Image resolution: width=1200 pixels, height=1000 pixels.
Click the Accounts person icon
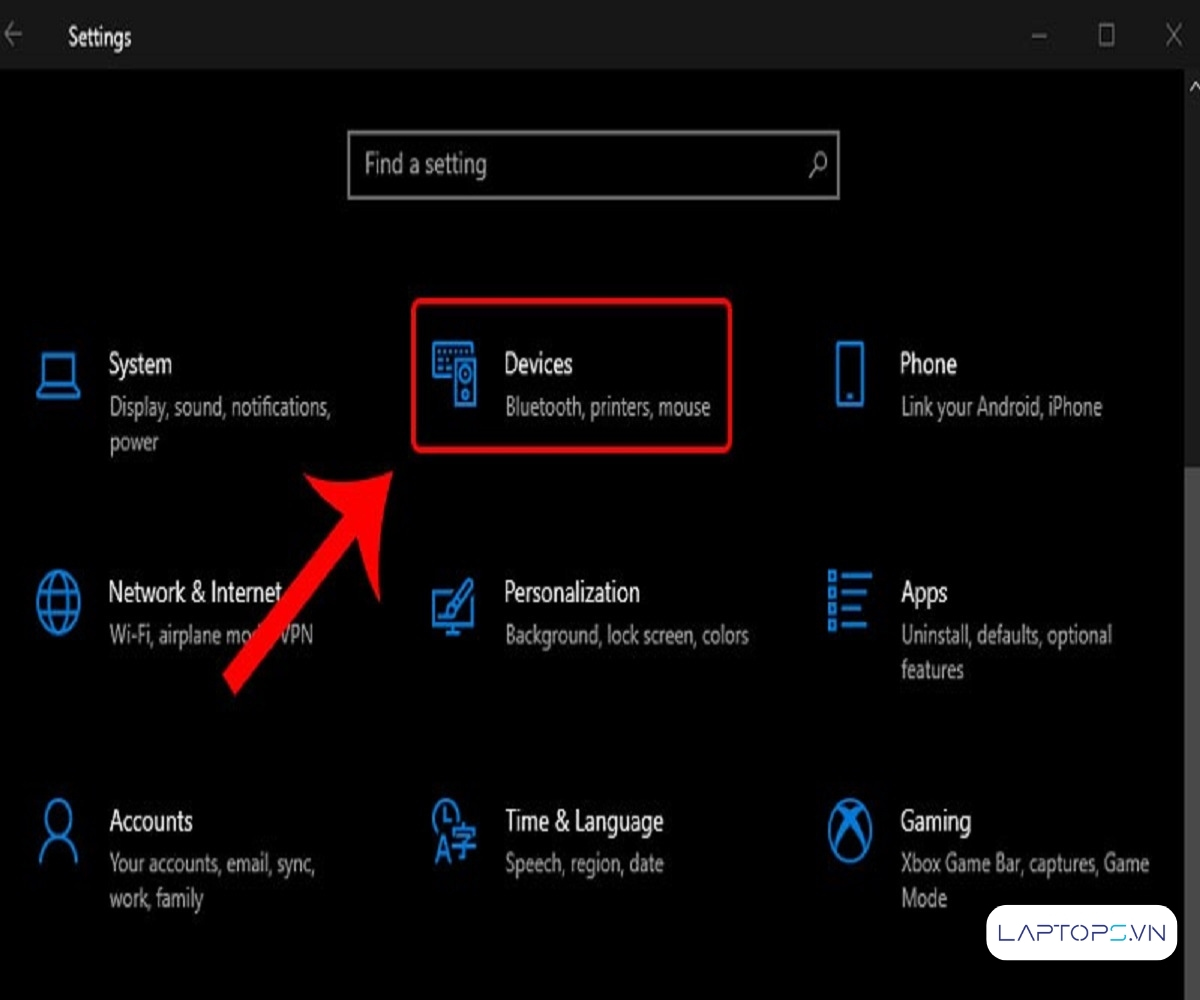click(x=58, y=830)
